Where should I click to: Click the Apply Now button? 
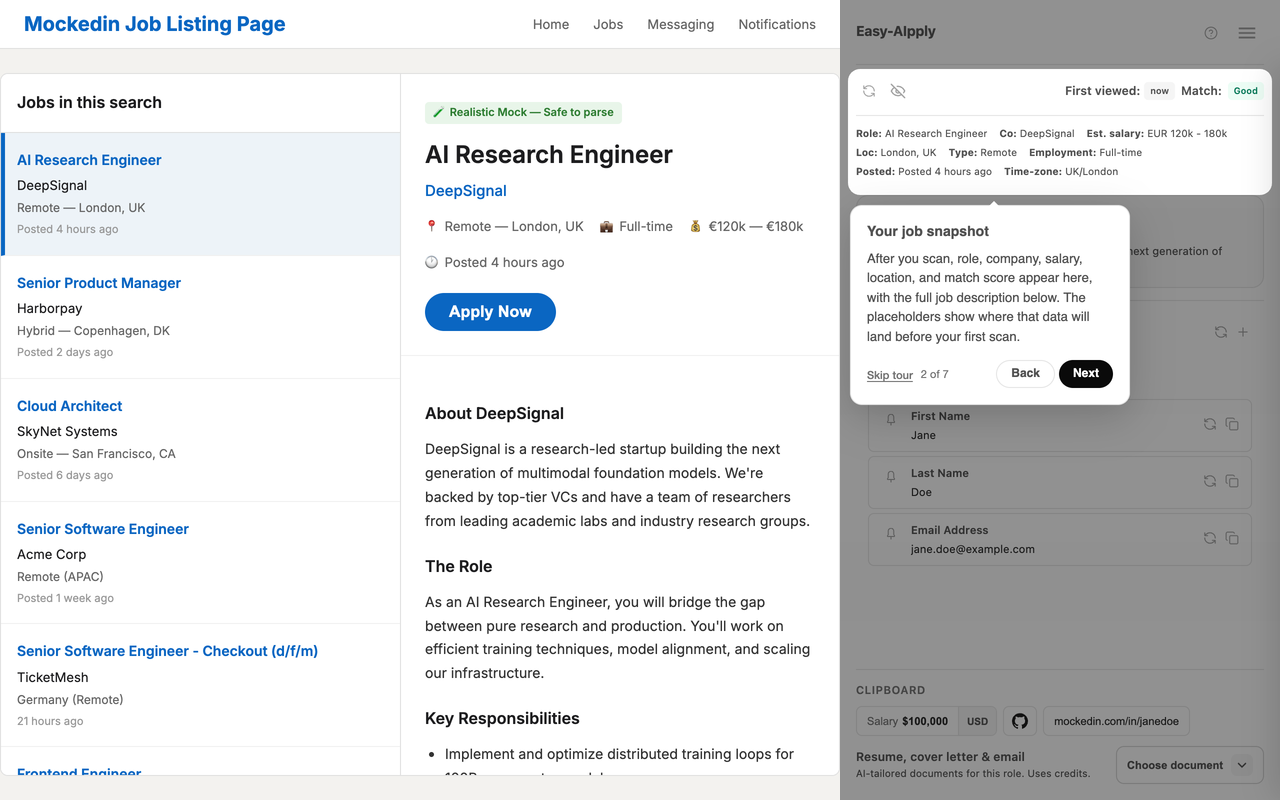pos(490,312)
